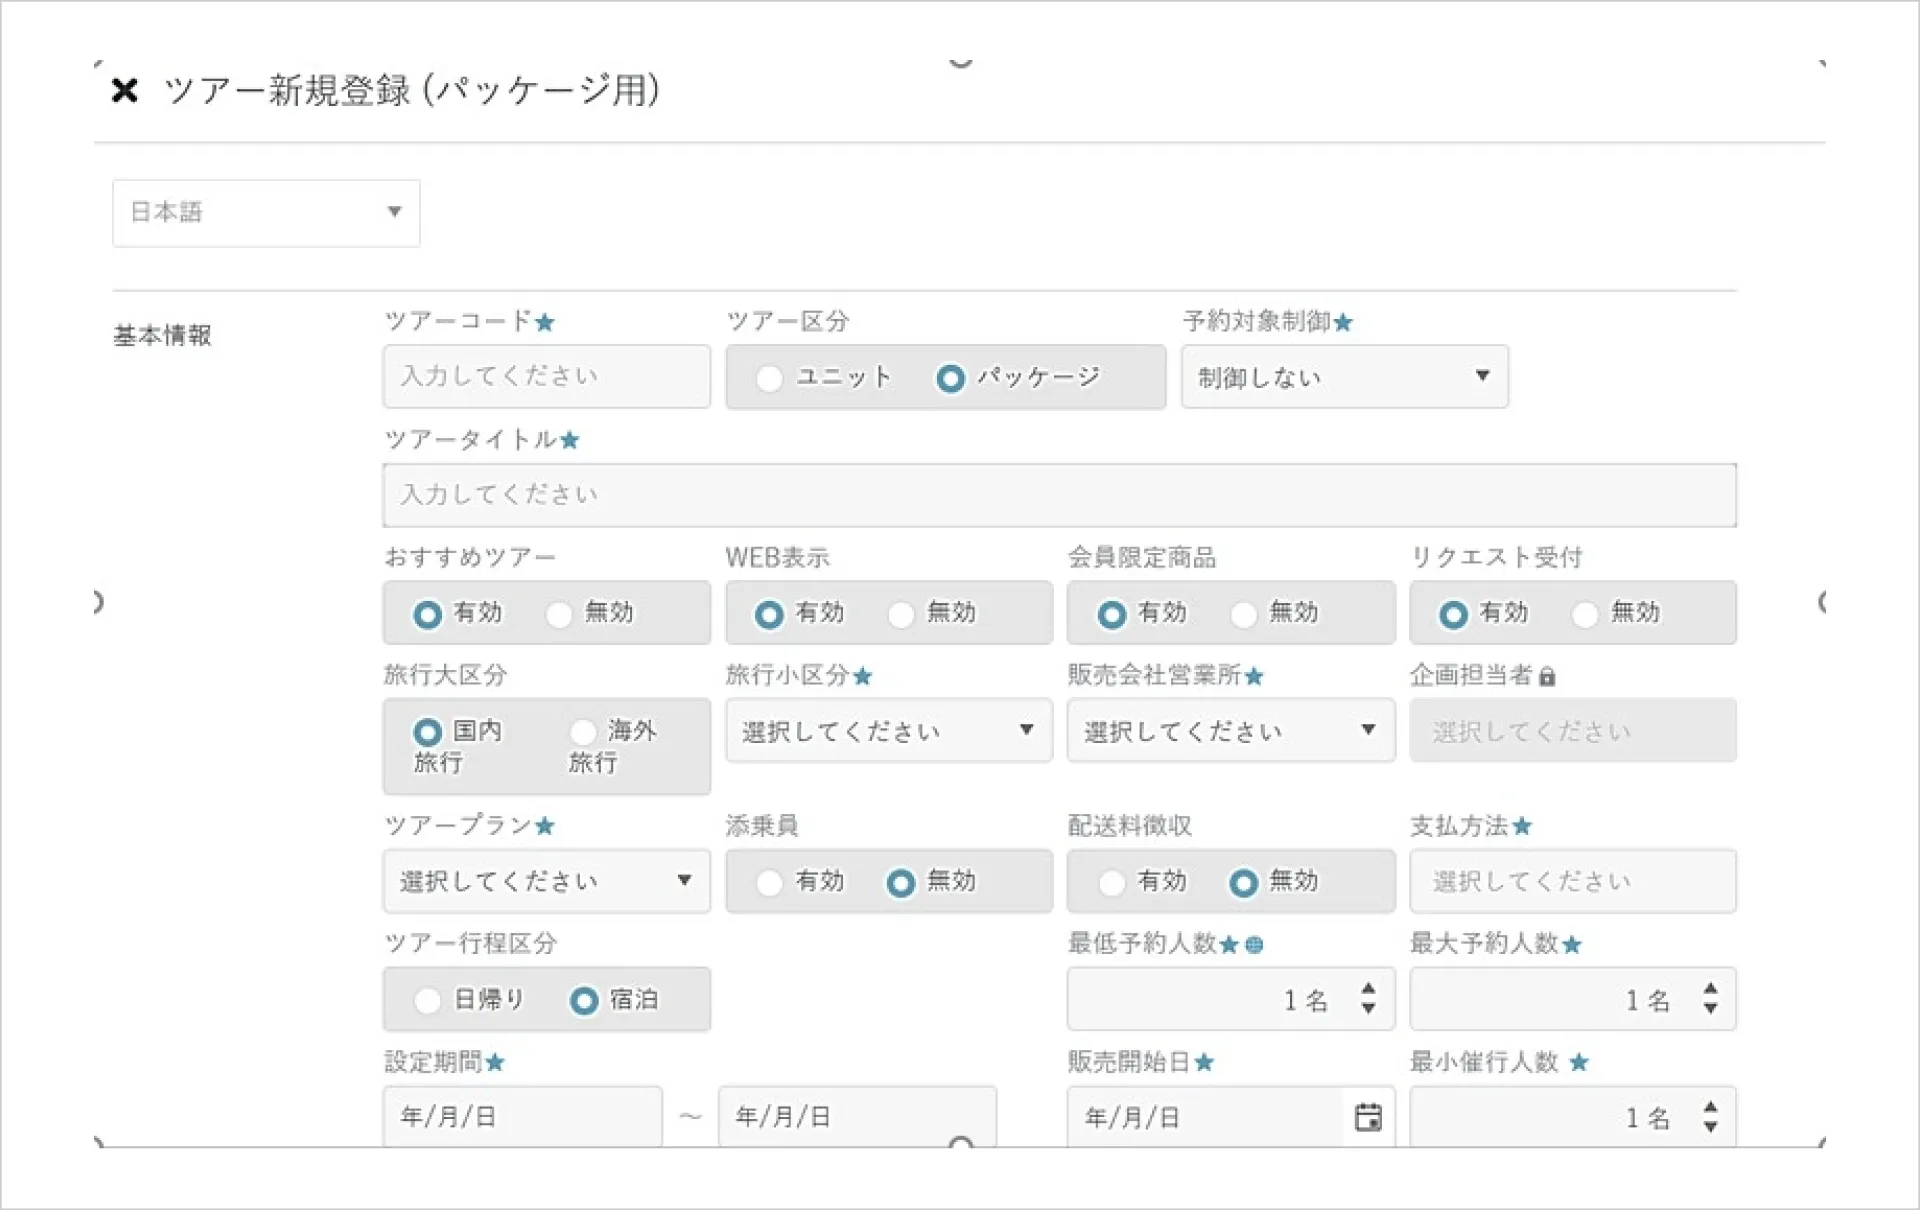Screen dimensions: 1920x1210
Task: Click the 基本情報 section label
Action: pyautogui.click(x=162, y=336)
